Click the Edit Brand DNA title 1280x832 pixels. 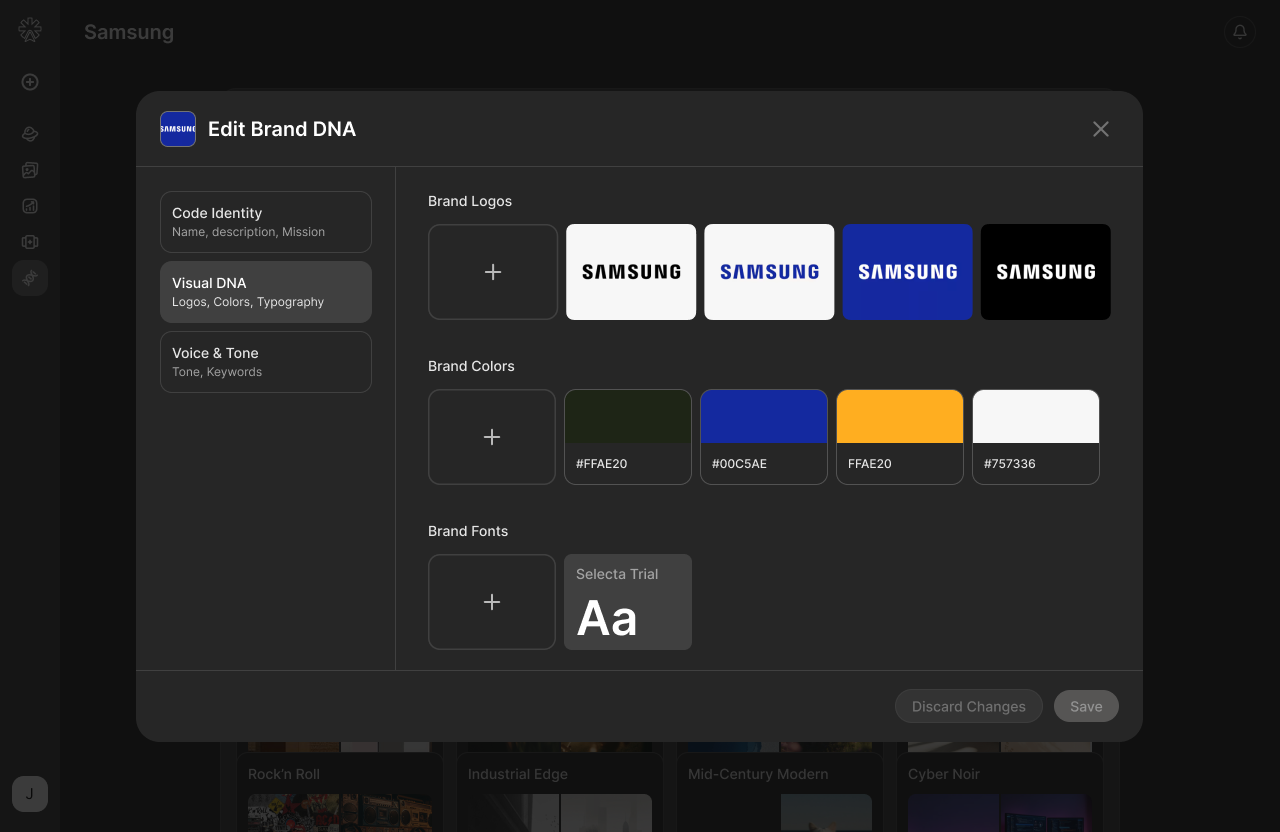coord(282,129)
